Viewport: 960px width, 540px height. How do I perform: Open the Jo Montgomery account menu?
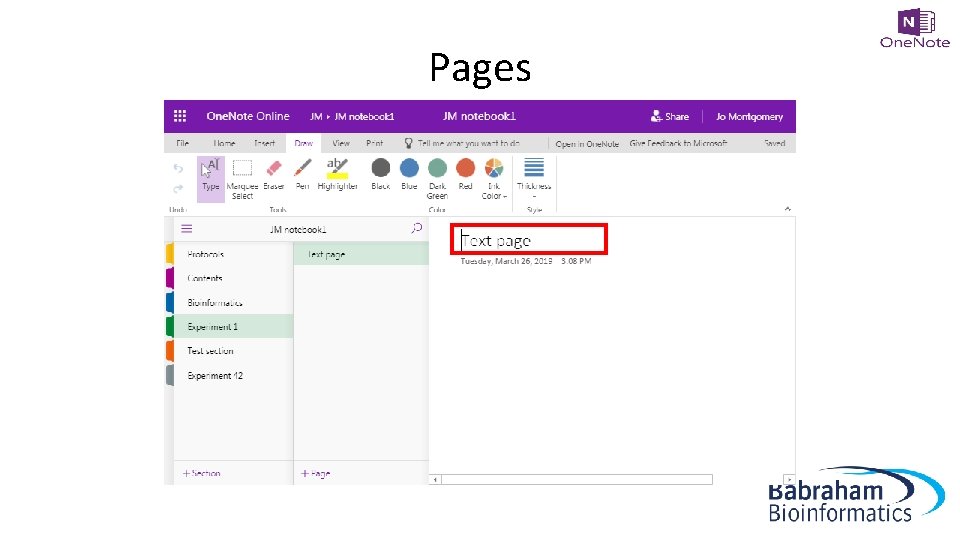749,116
